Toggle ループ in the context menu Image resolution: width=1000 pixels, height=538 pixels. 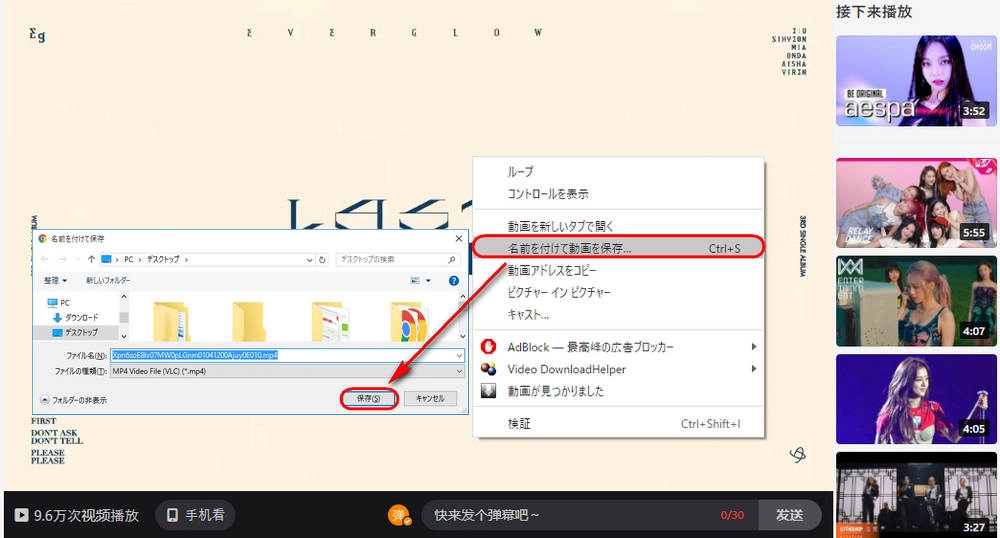[520, 172]
